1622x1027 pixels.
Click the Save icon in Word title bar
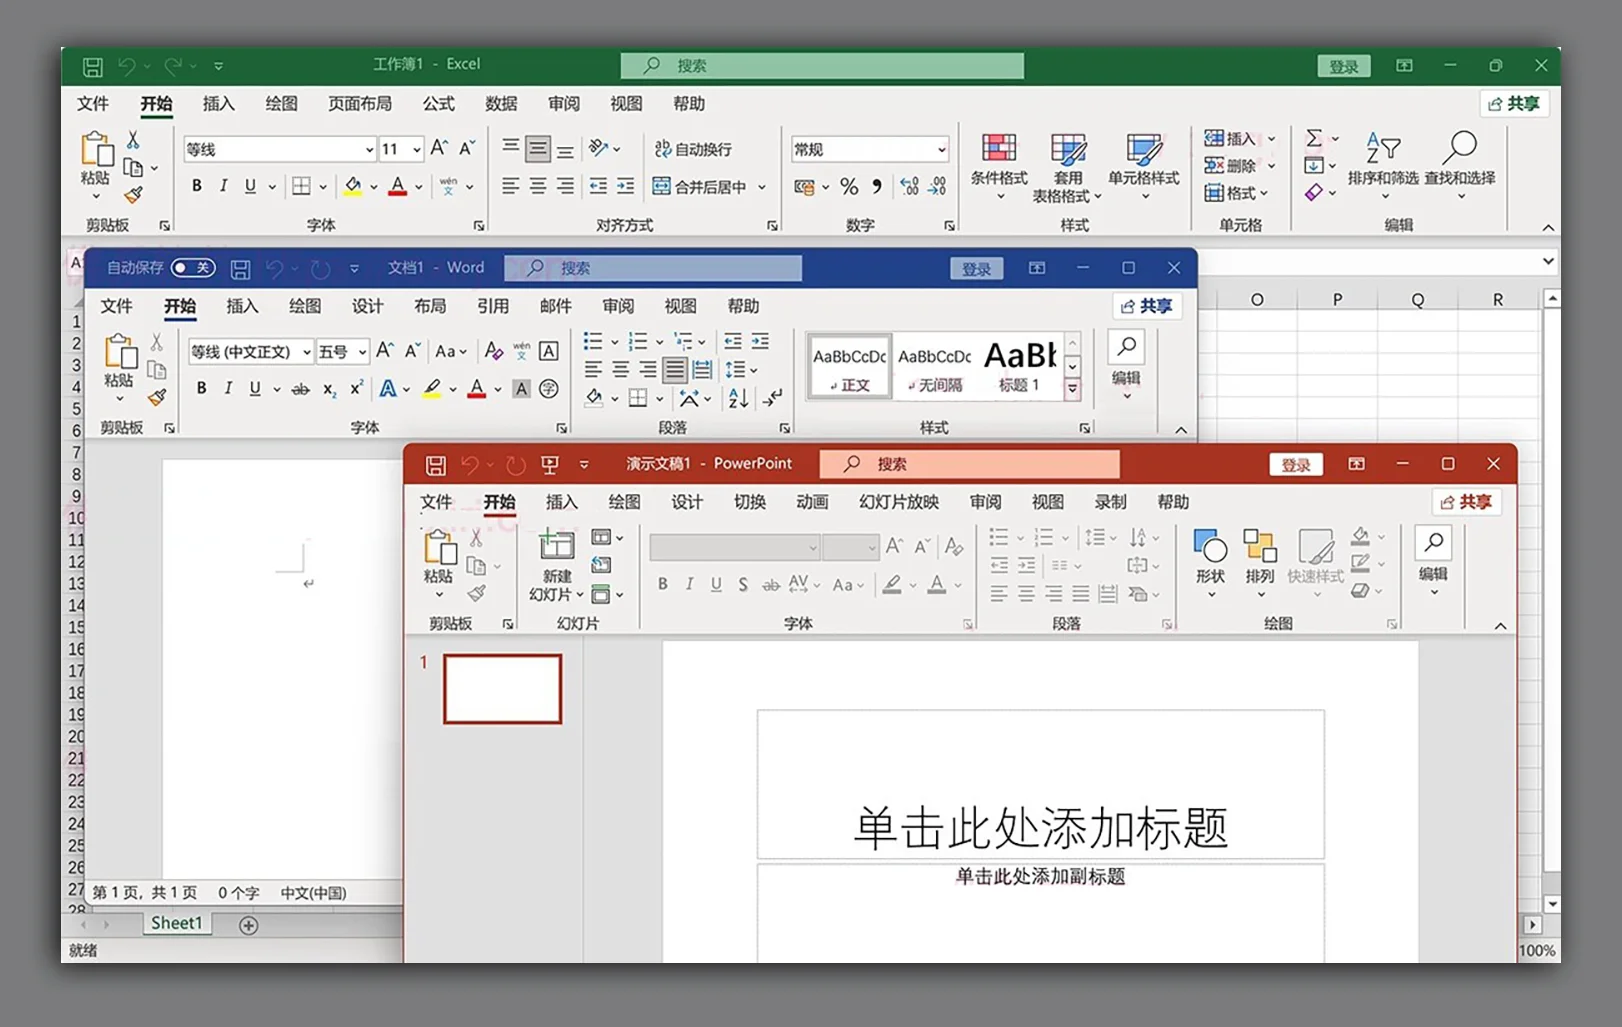[x=240, y=268]
